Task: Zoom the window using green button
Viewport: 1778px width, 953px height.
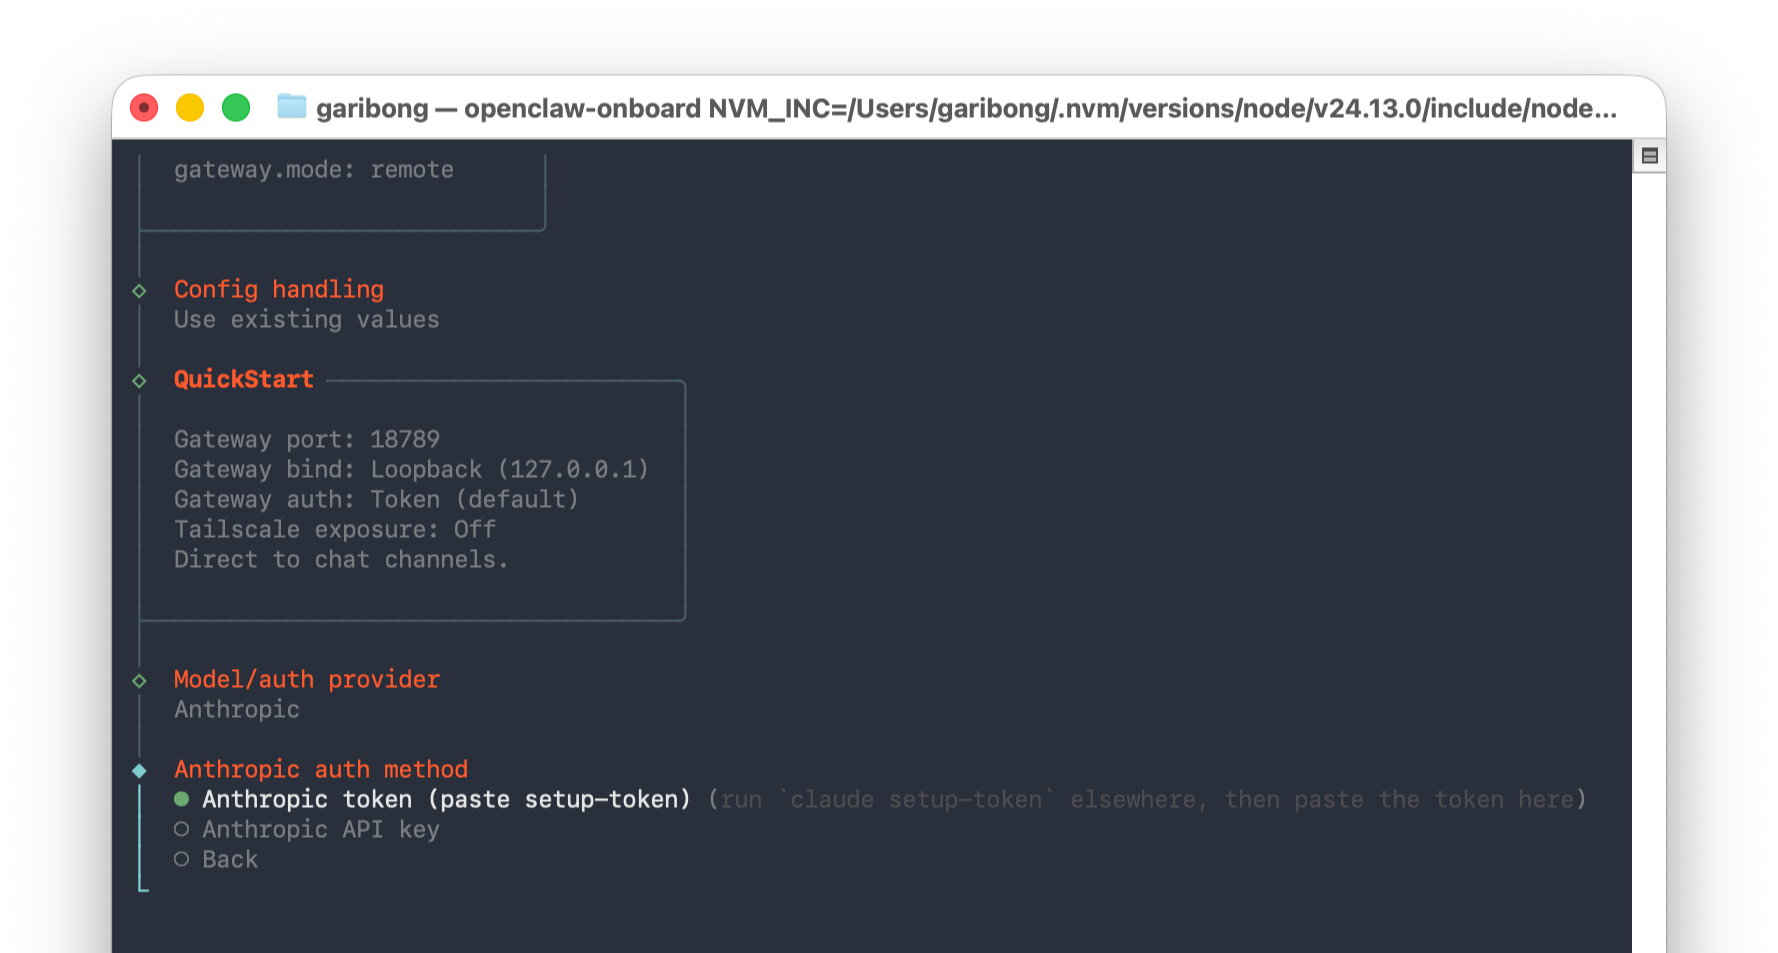Action: [236, 107]
